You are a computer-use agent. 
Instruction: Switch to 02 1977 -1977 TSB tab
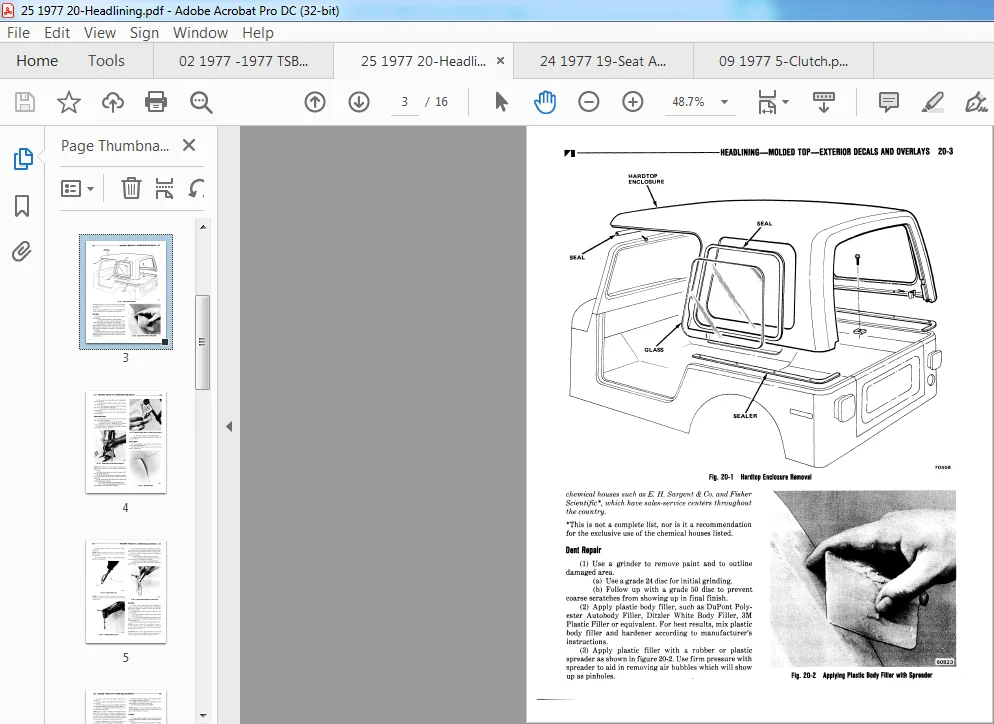coord(243,61)
